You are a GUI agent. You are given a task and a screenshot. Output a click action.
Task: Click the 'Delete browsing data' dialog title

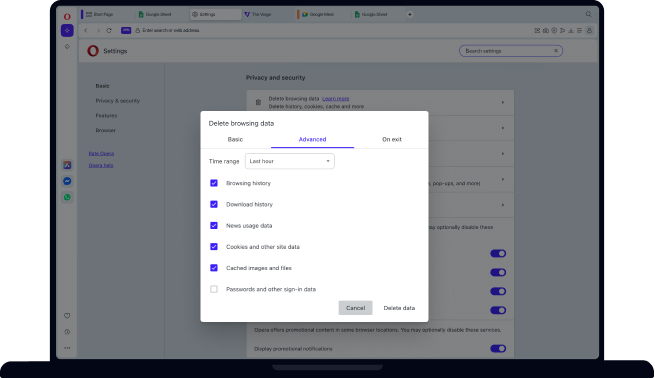pos(241,123)
